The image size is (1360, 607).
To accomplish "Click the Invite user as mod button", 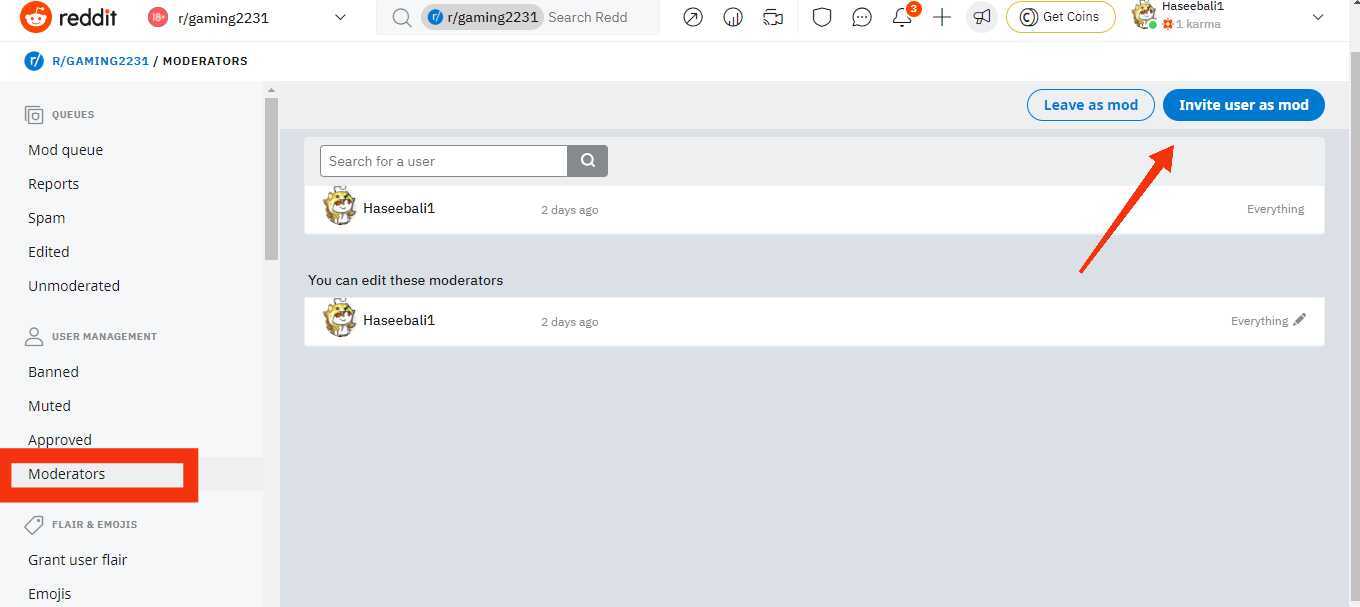I will pyautogui.click(x=1243, y=104).
